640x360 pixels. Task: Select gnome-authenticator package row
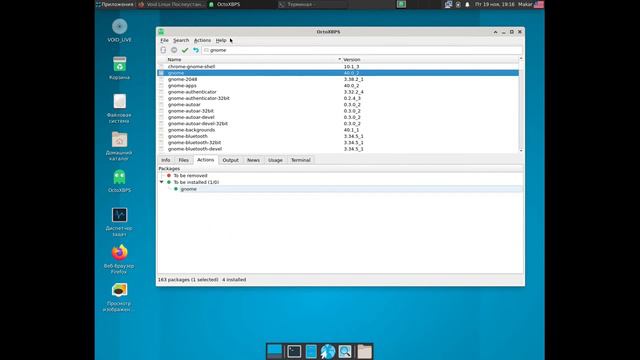coord(338,92)
